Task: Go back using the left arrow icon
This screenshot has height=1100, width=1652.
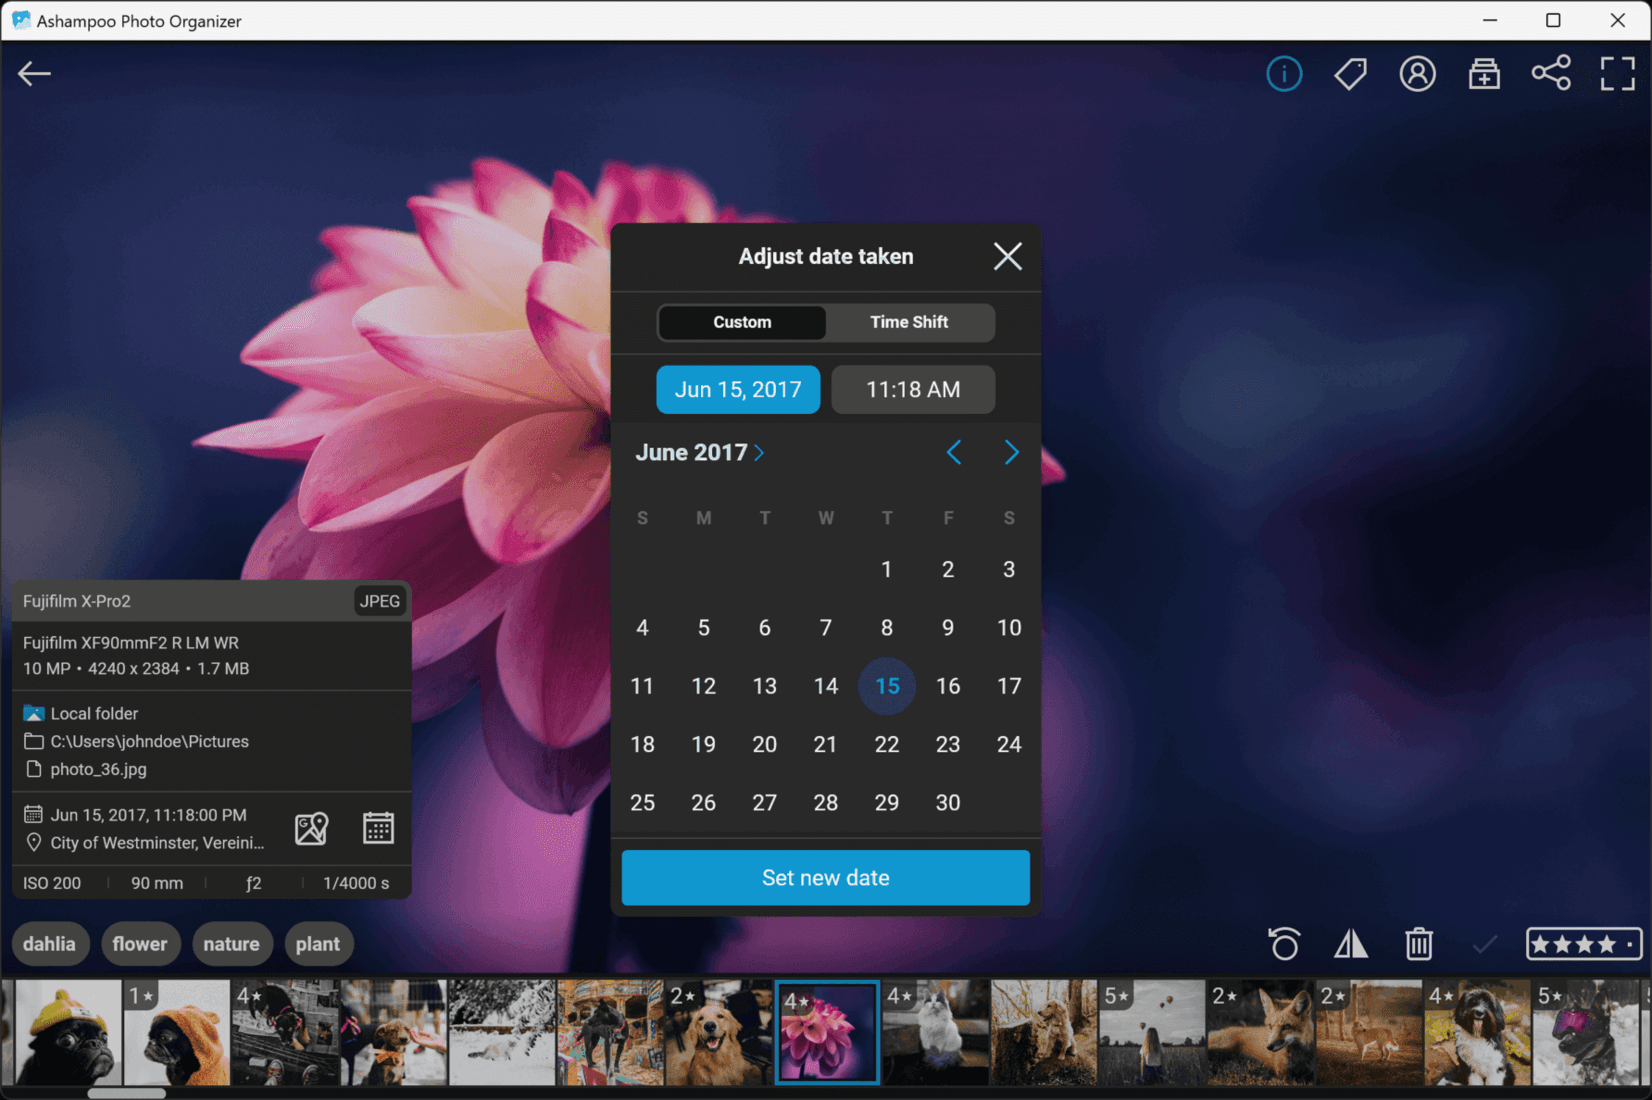Action: (x=34, y=73)
